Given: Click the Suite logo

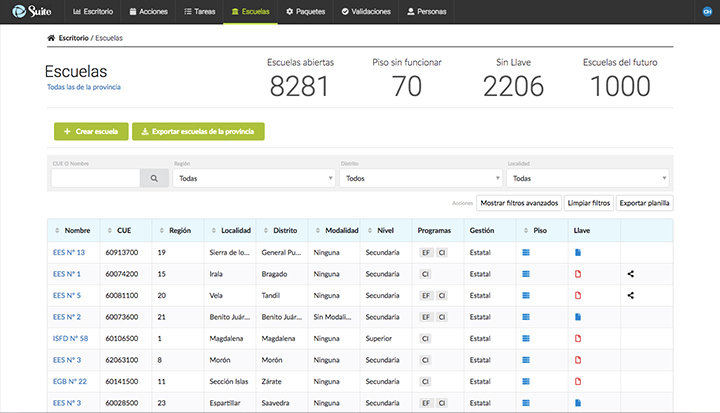Looking at the screenshot, I should pyautogui.click(x=30, y=12).
